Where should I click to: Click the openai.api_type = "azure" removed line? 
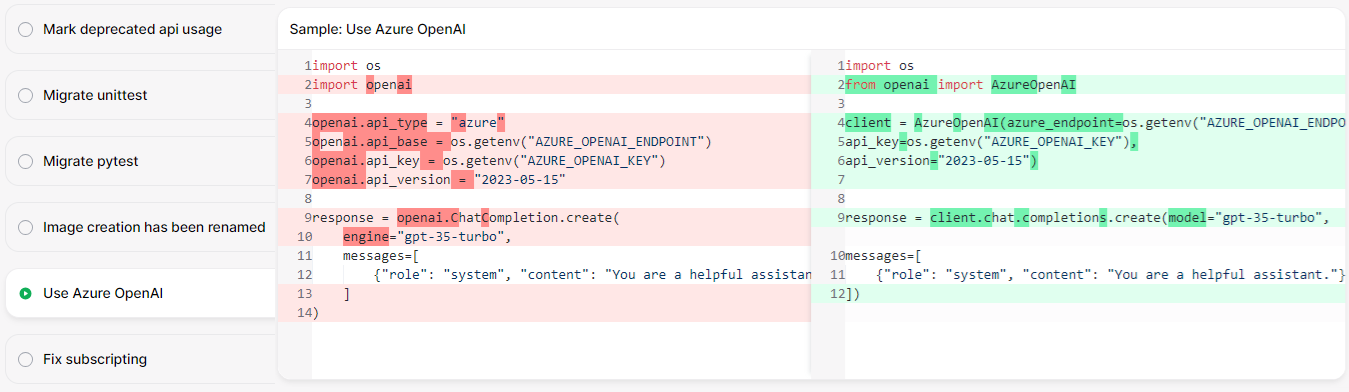544,123
